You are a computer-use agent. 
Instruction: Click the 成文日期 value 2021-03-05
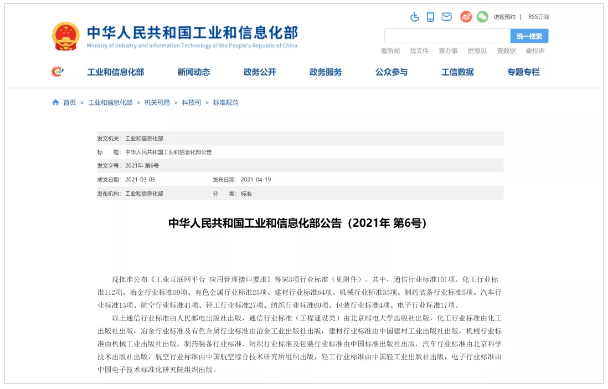pos(140,180)
